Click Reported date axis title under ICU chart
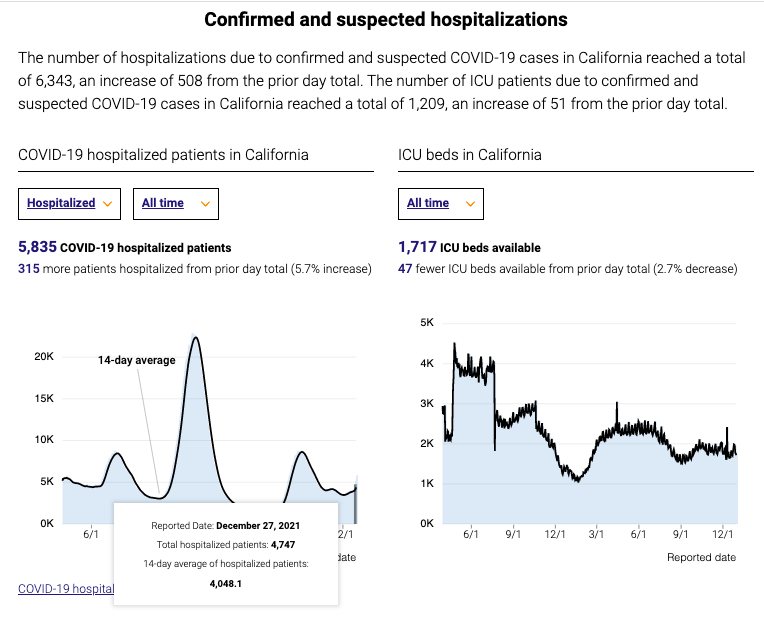This screenshot has width=764, height=618. 701,557
